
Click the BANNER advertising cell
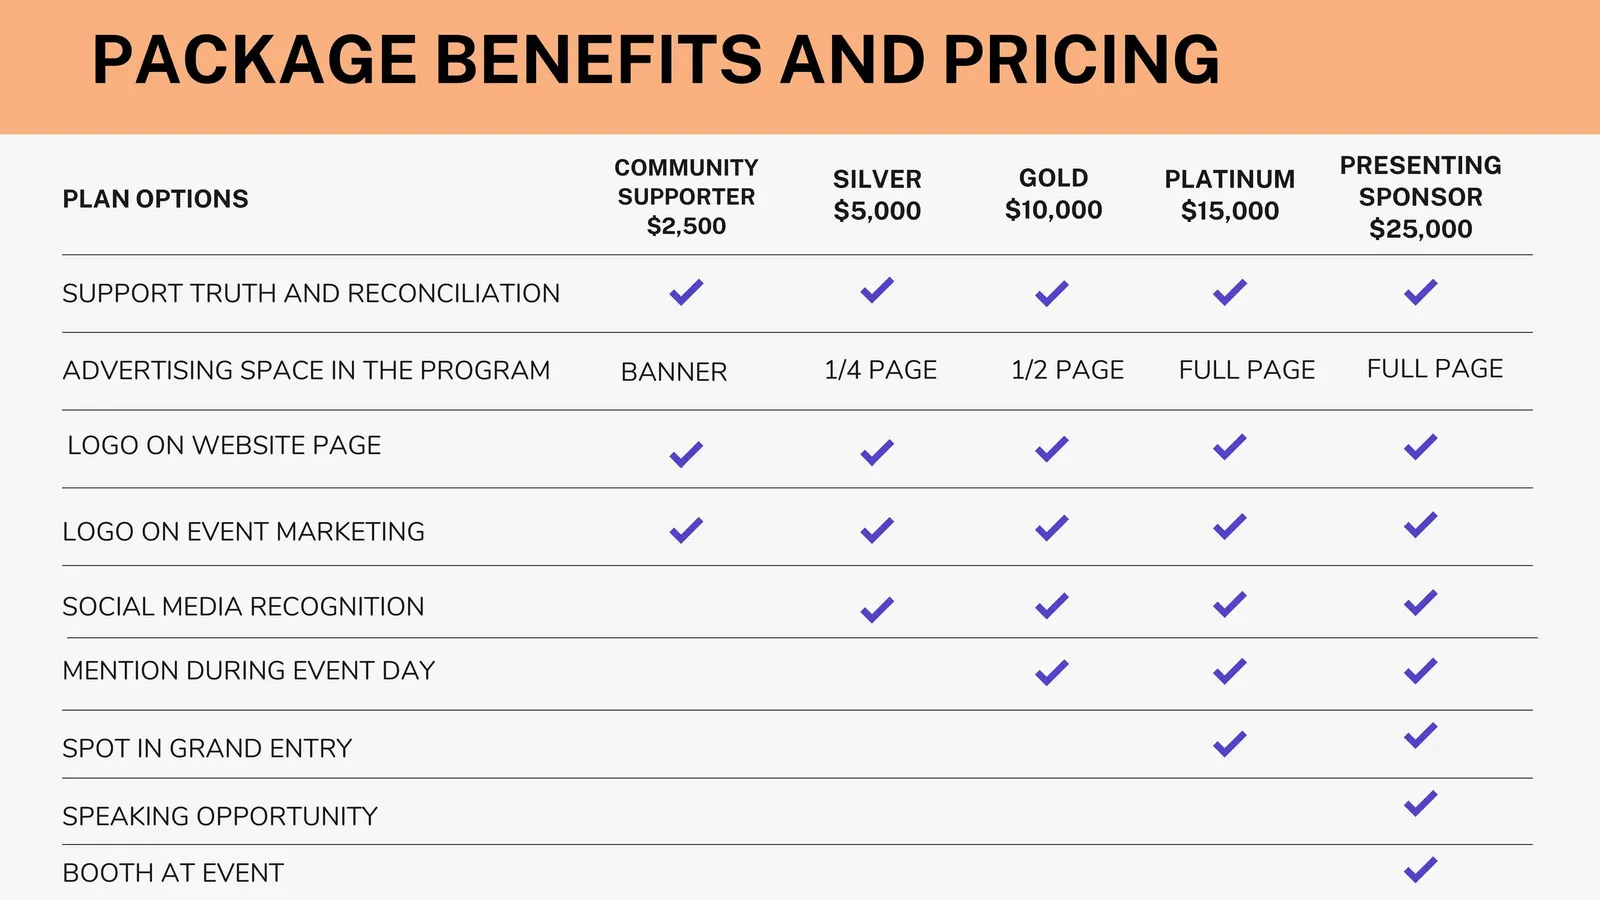pos(674,372)
